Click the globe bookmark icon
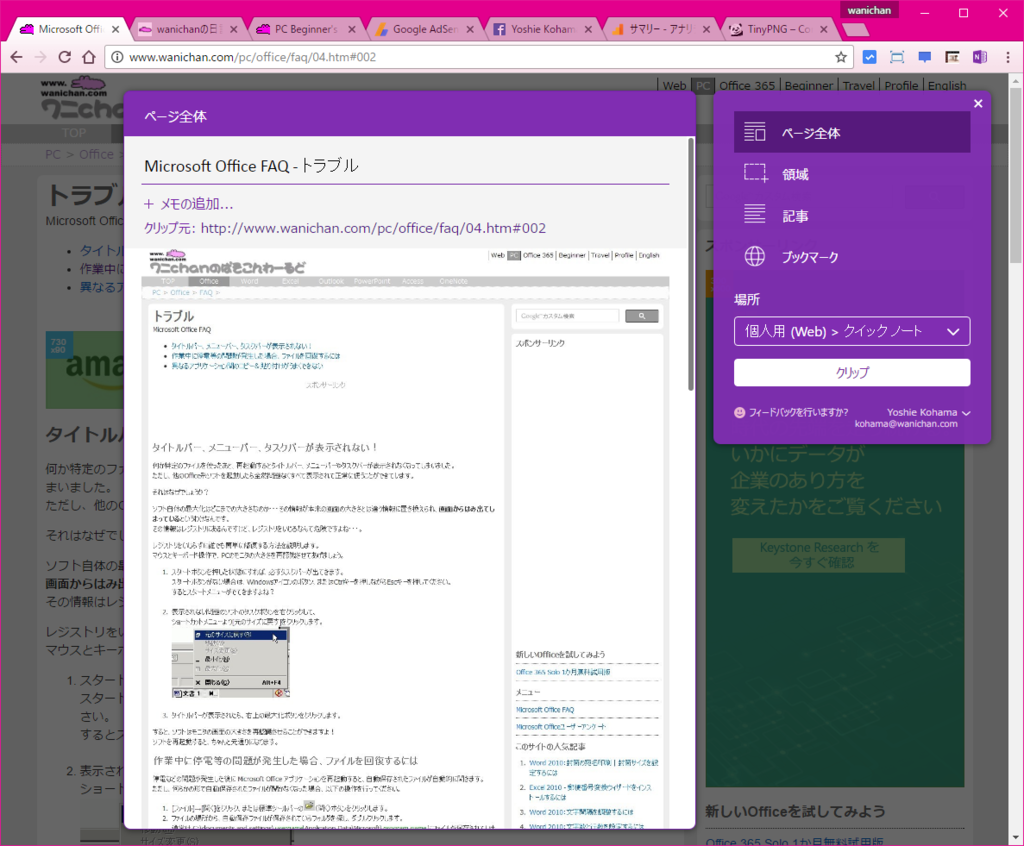The width and height of the screenshot is (1024, 846). [755, 256]
